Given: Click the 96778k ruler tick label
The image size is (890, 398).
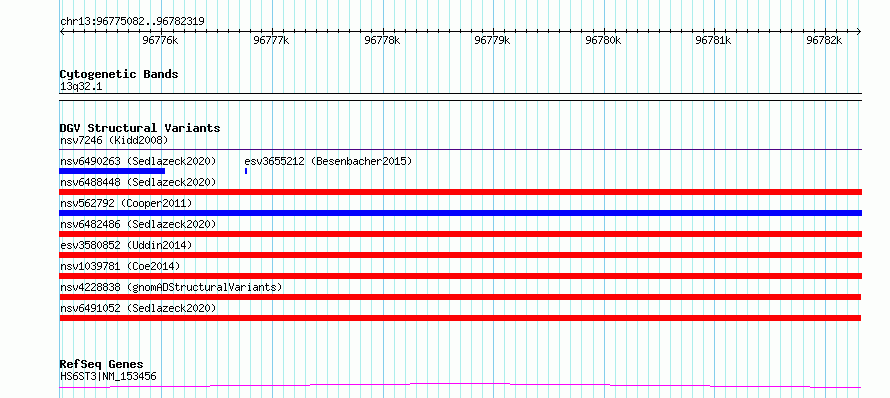Looking at the screenshot, I should click(382, 40).
